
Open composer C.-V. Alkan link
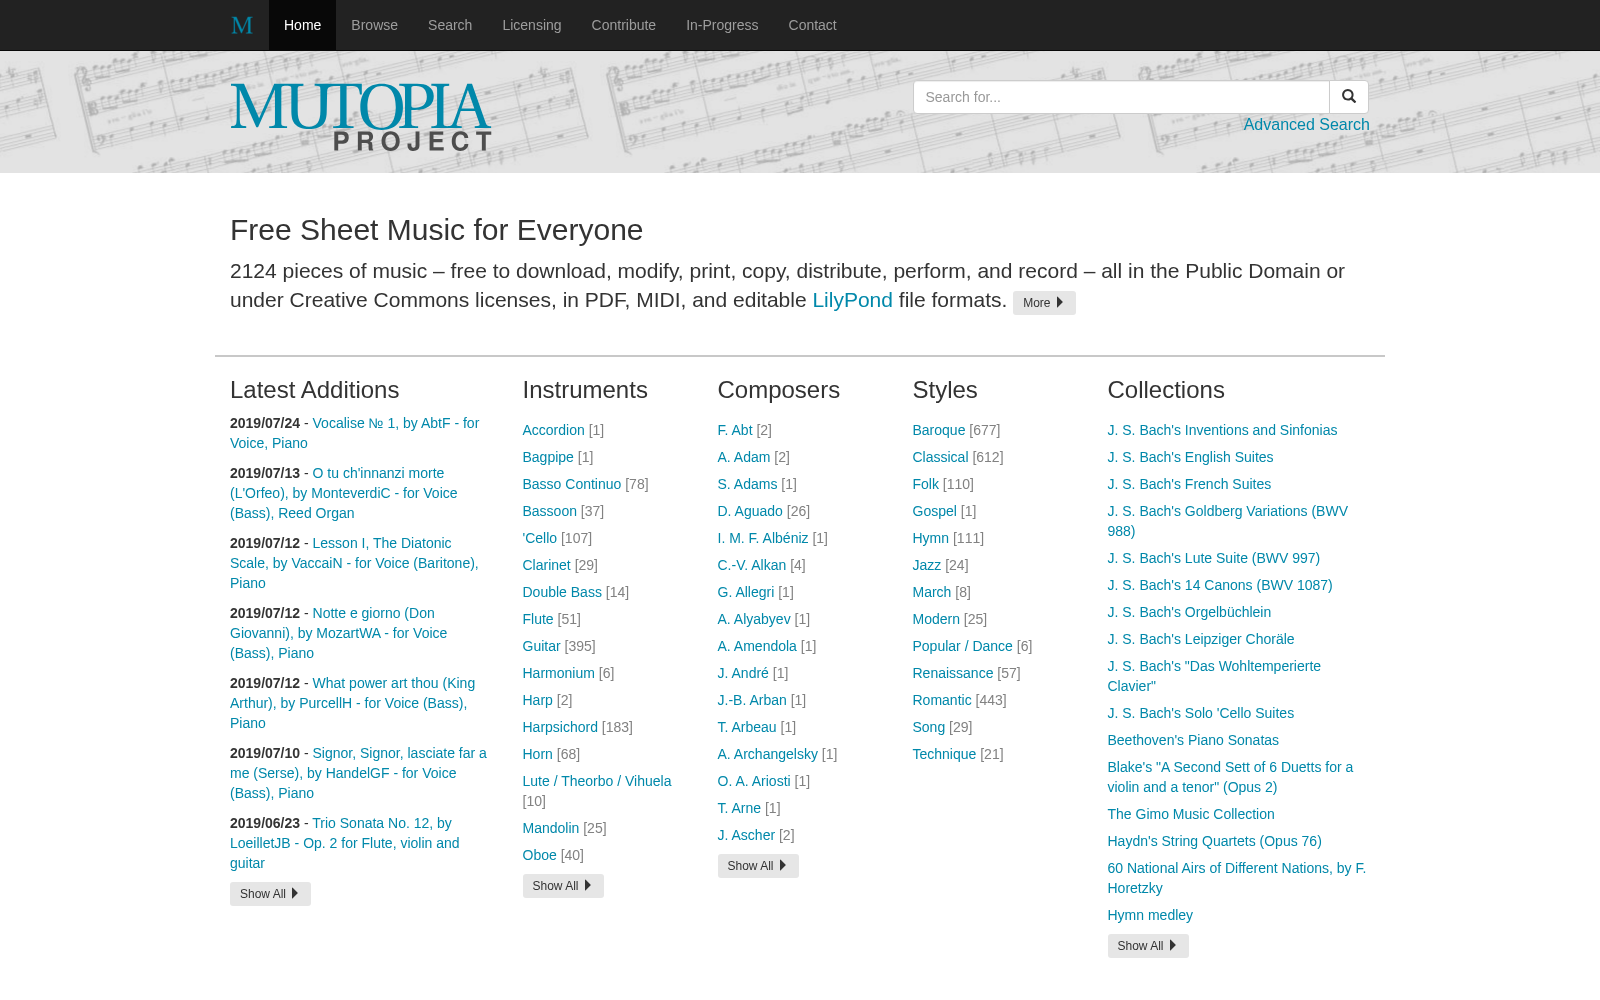tap(752, 565)
